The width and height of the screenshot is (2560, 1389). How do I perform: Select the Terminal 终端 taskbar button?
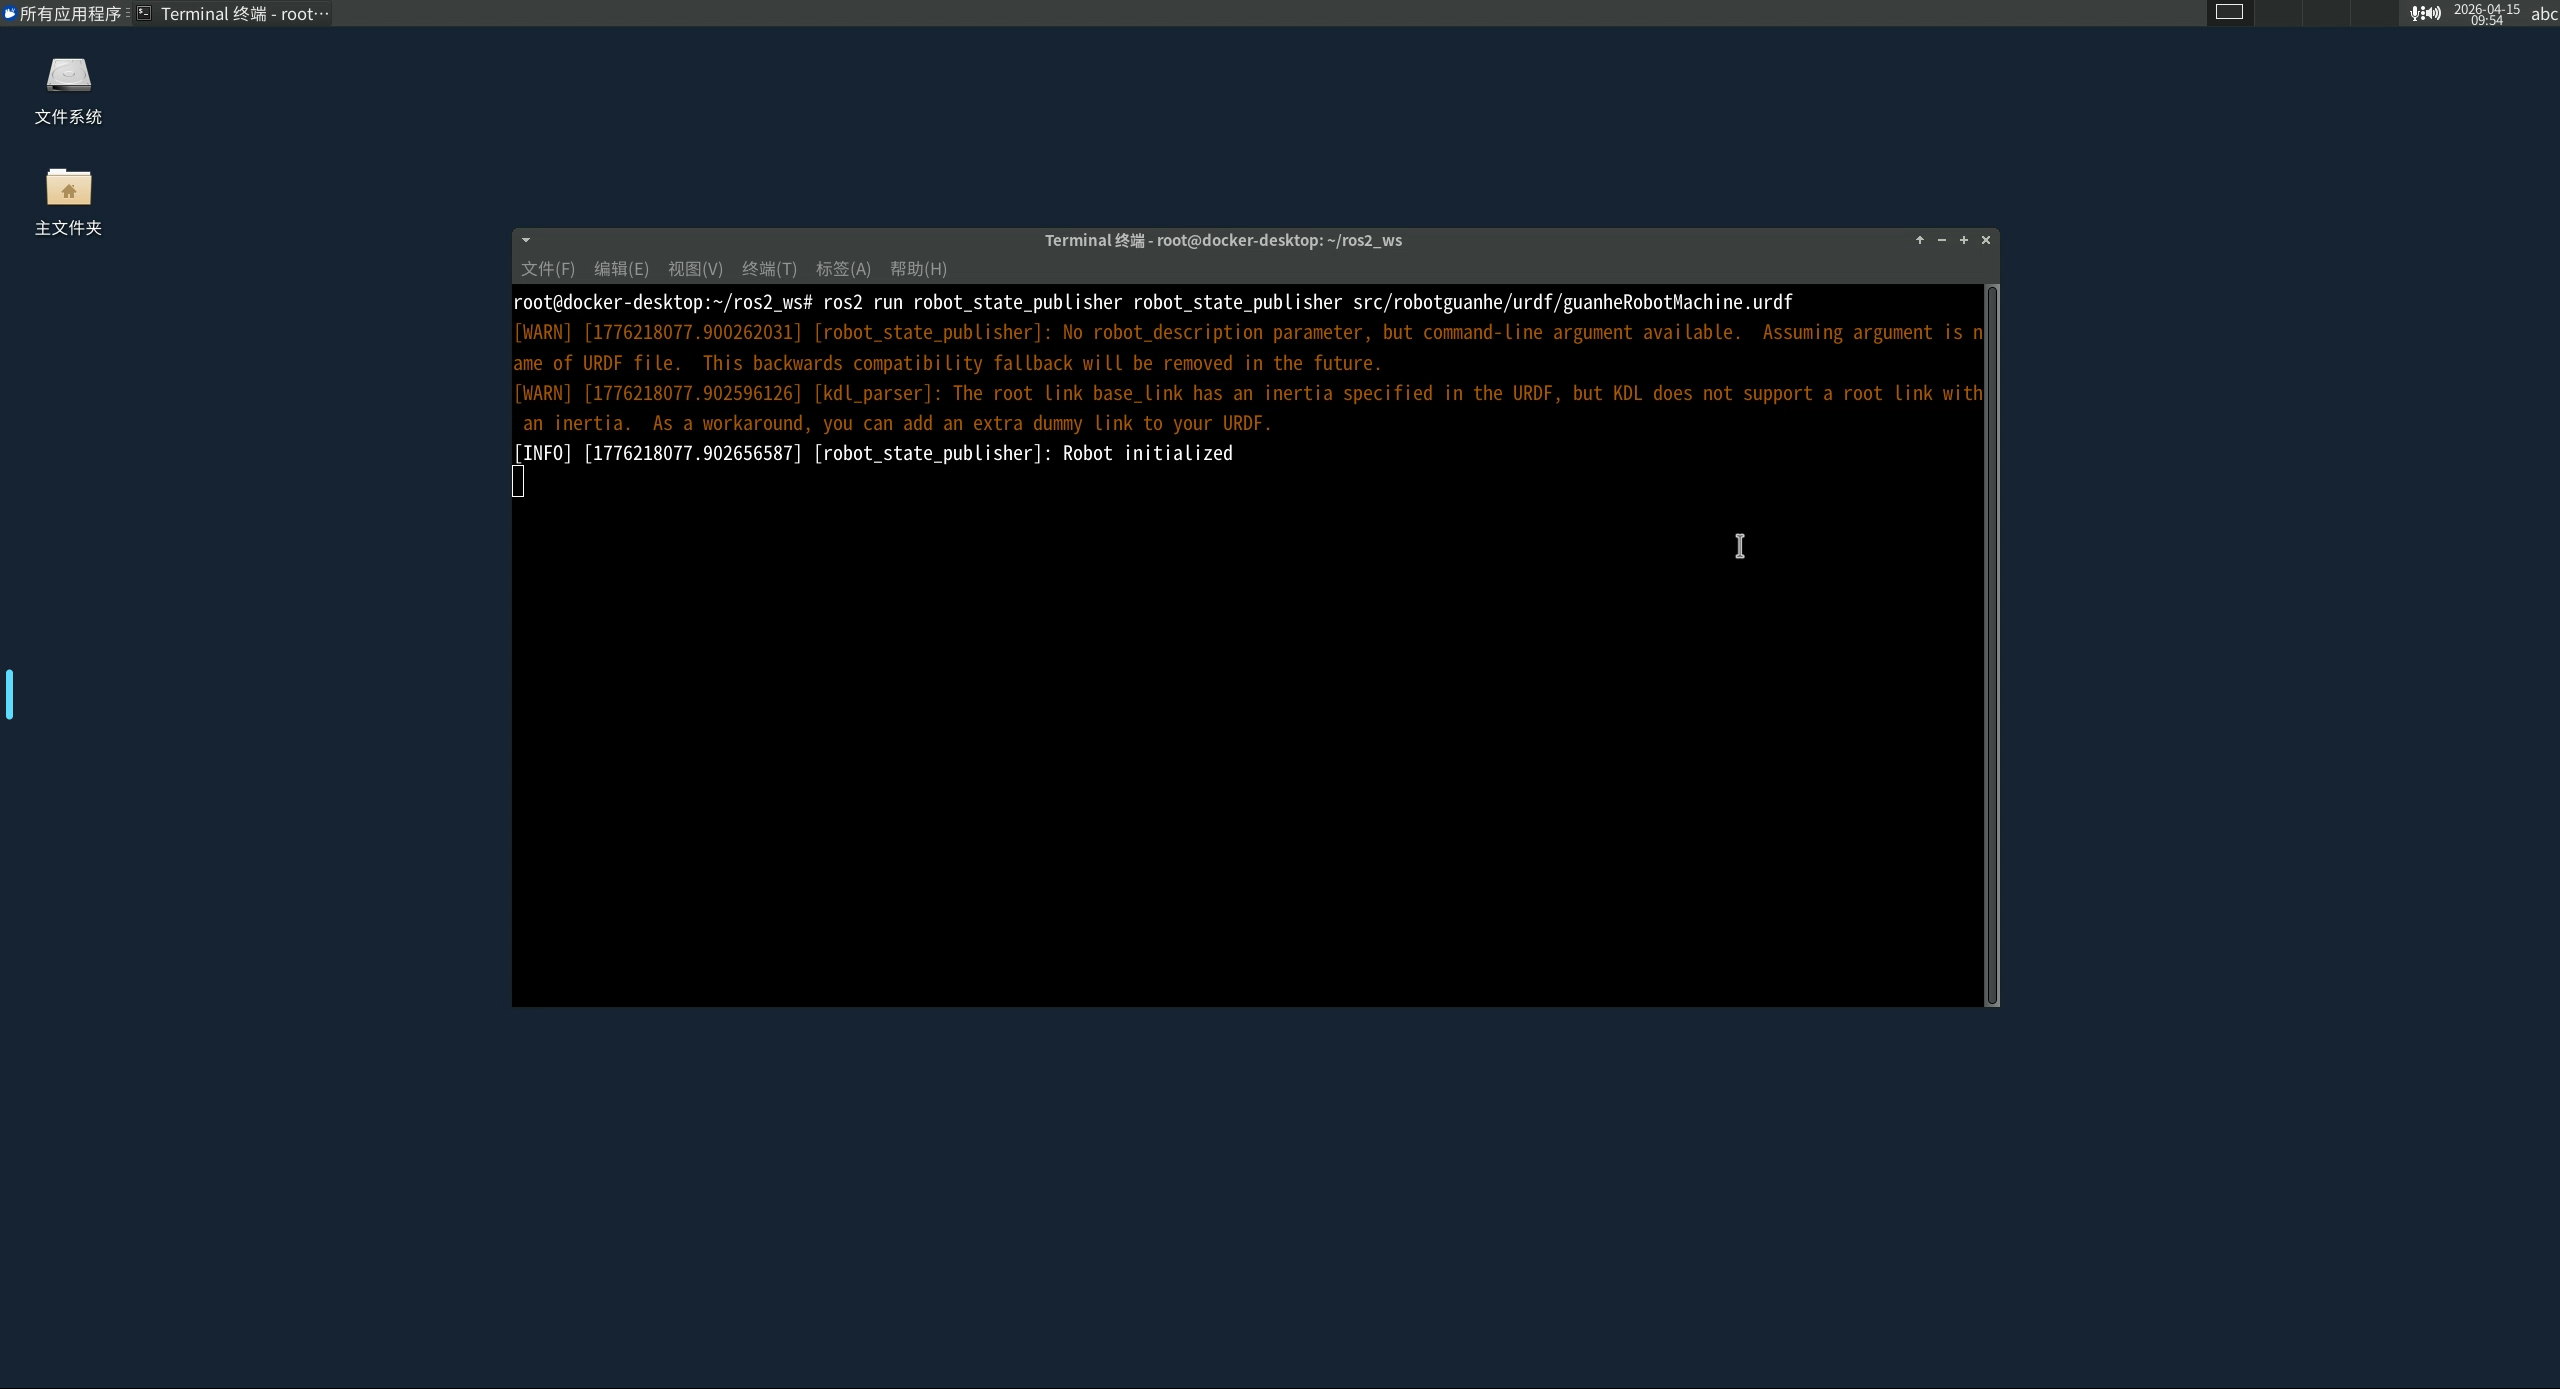[233, 13]
